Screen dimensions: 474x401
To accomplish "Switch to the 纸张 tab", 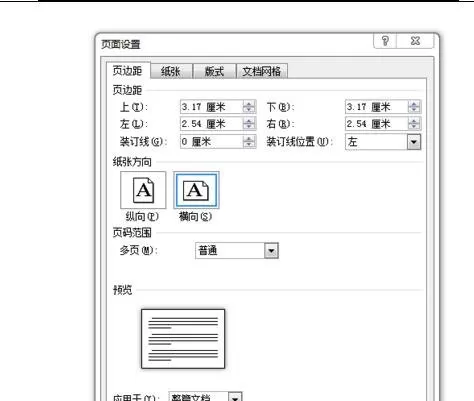I will [x=171, y=71].
